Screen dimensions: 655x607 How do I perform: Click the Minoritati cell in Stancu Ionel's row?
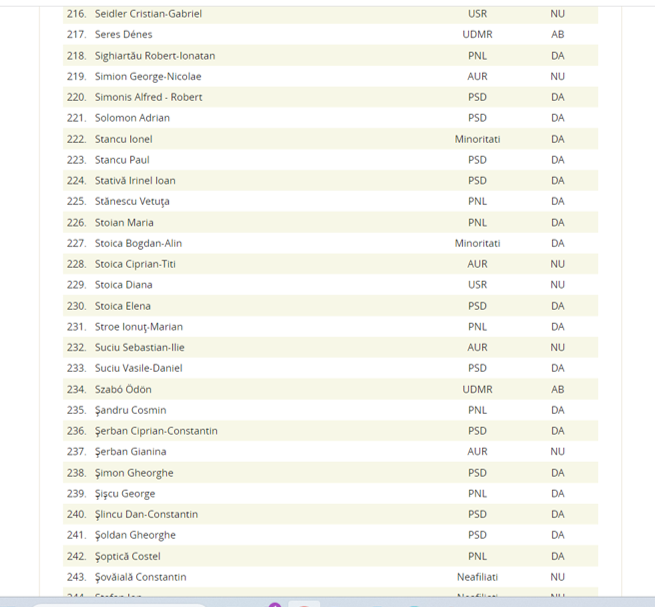tap(477, 139)
